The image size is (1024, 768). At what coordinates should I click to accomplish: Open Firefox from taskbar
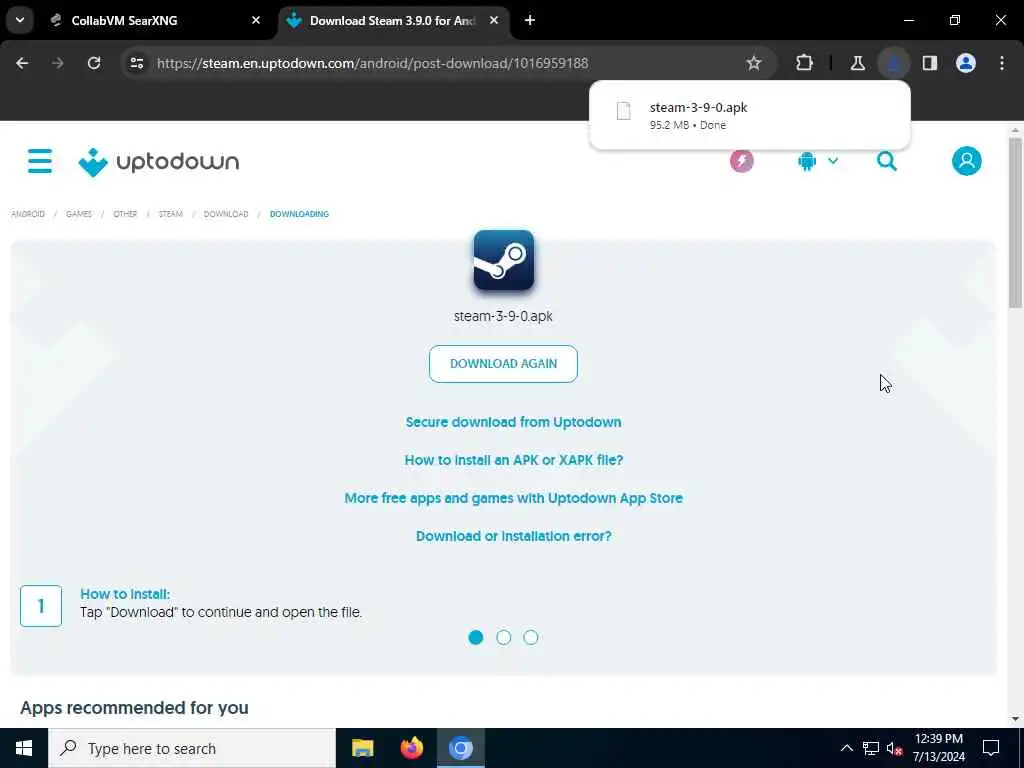(411, 748)
